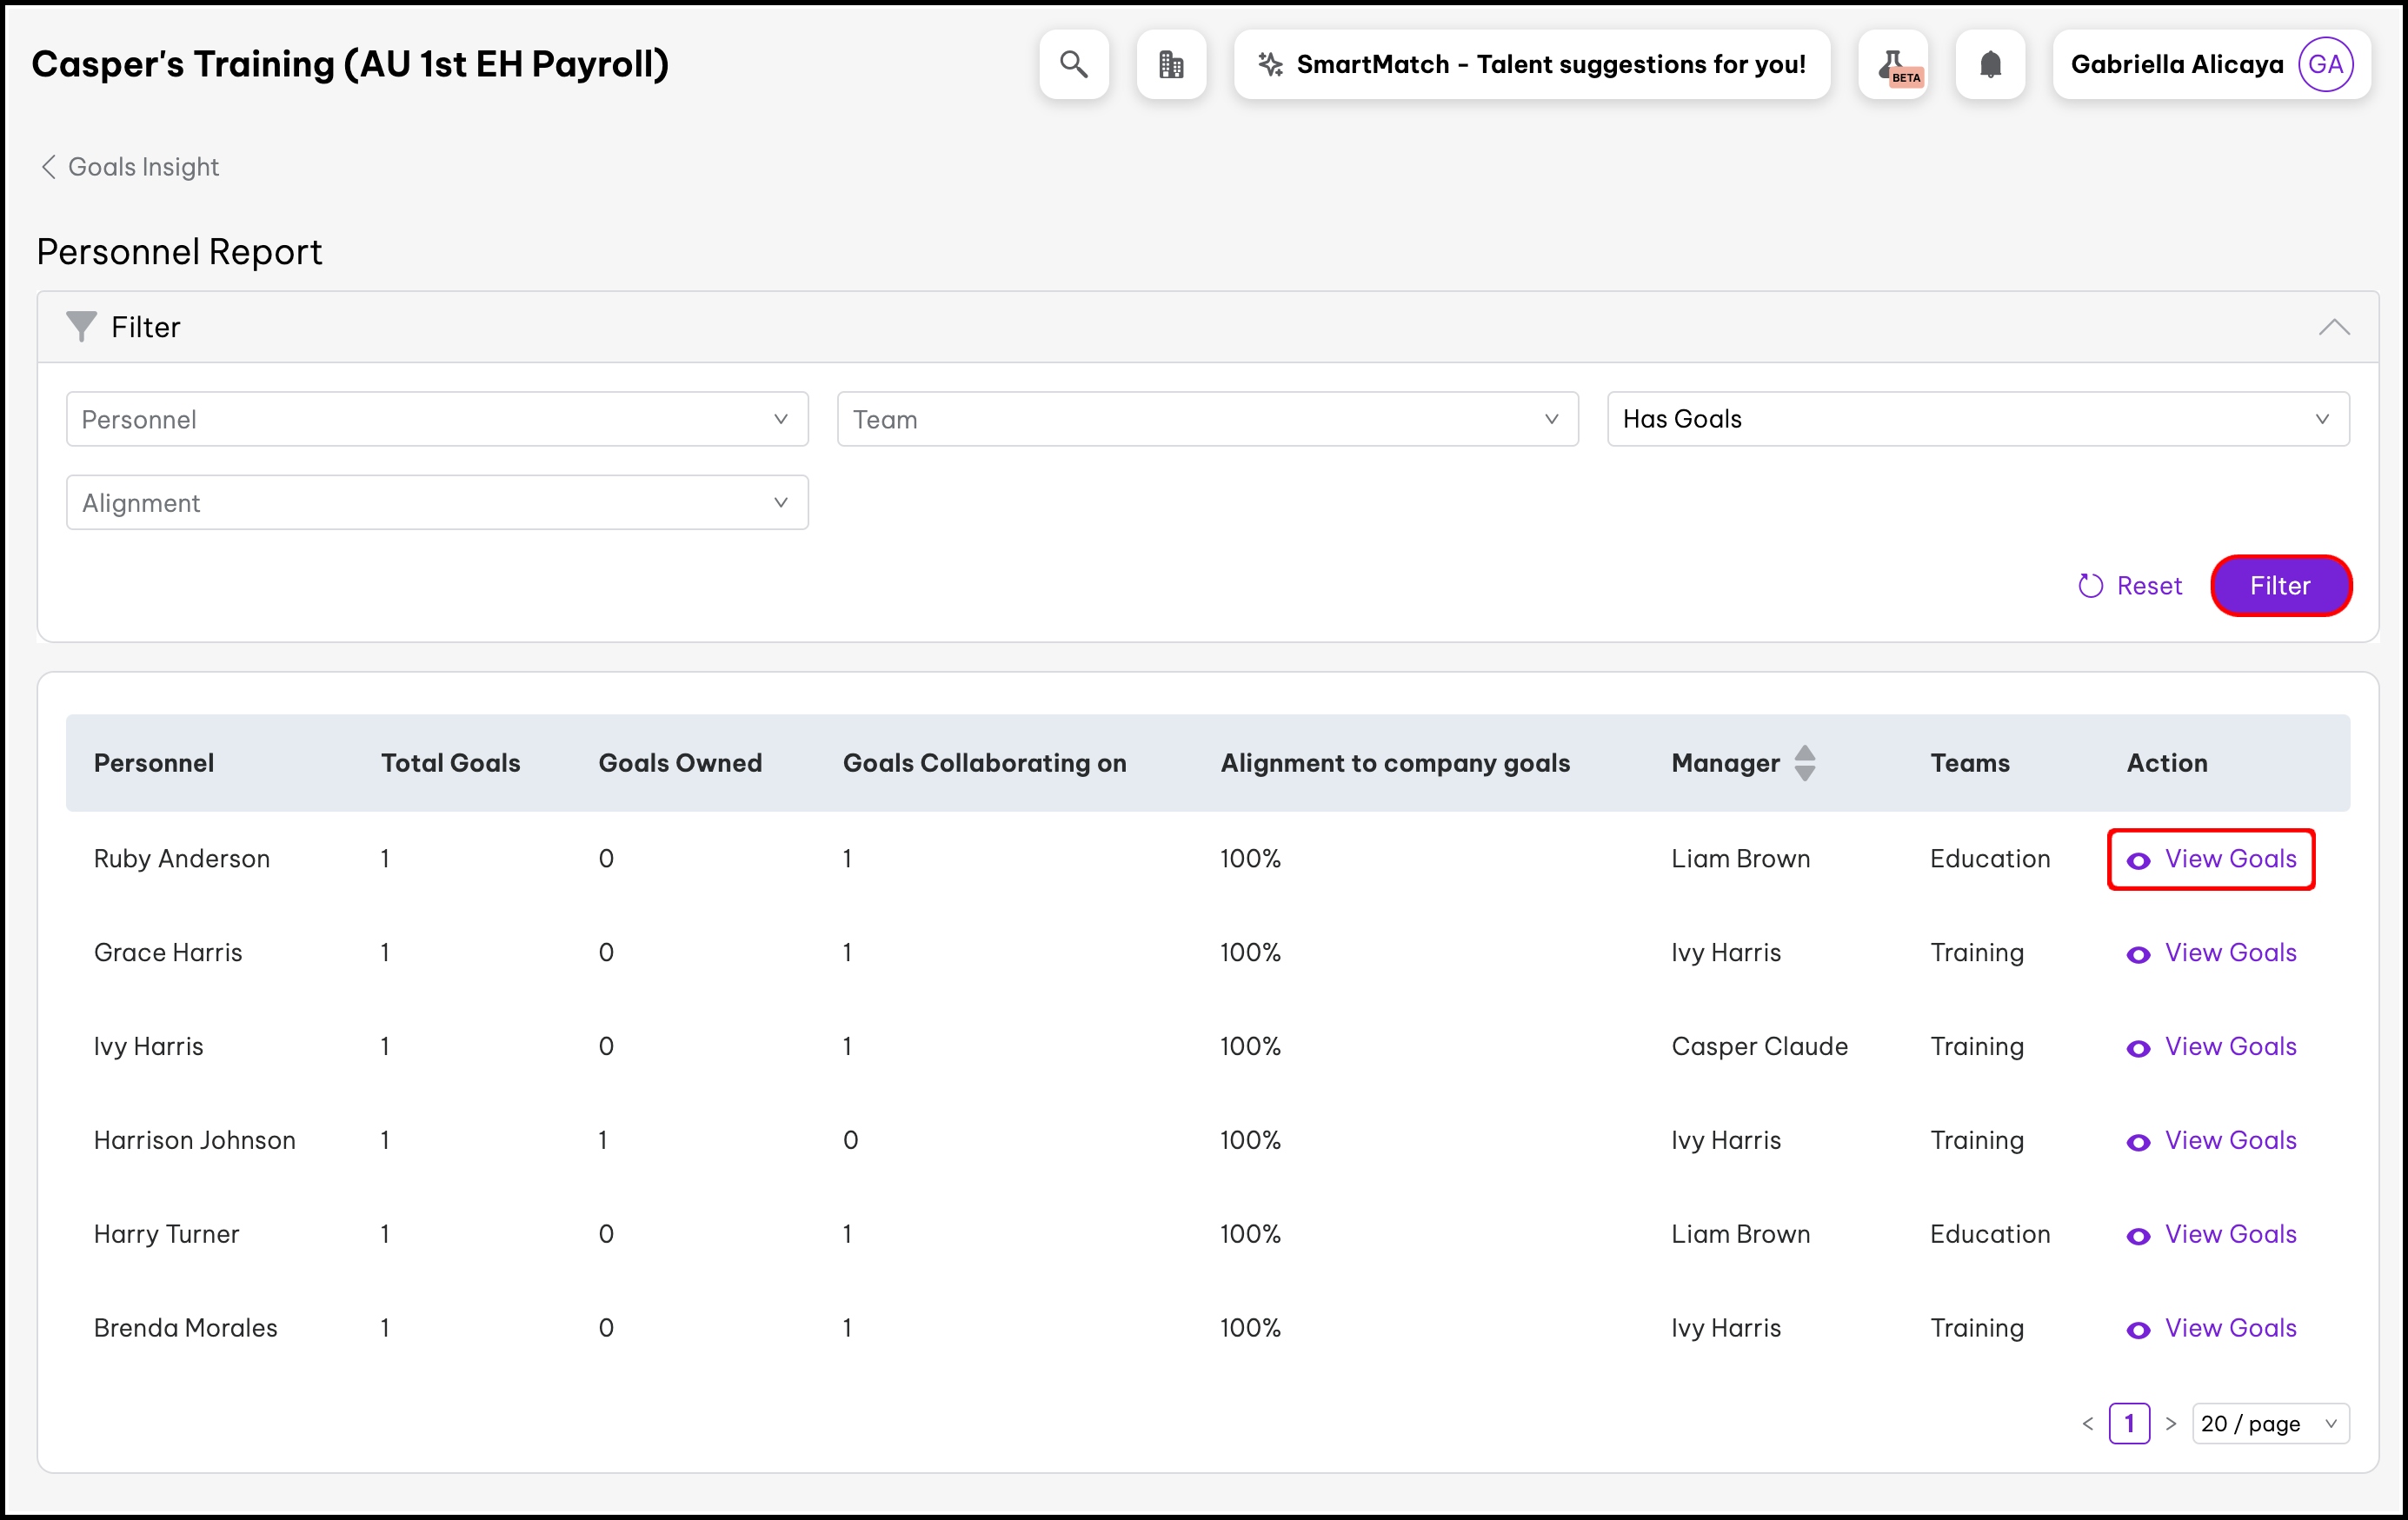
Task: Apply filters with the Filter button
Action: [x=2280, y=586]
